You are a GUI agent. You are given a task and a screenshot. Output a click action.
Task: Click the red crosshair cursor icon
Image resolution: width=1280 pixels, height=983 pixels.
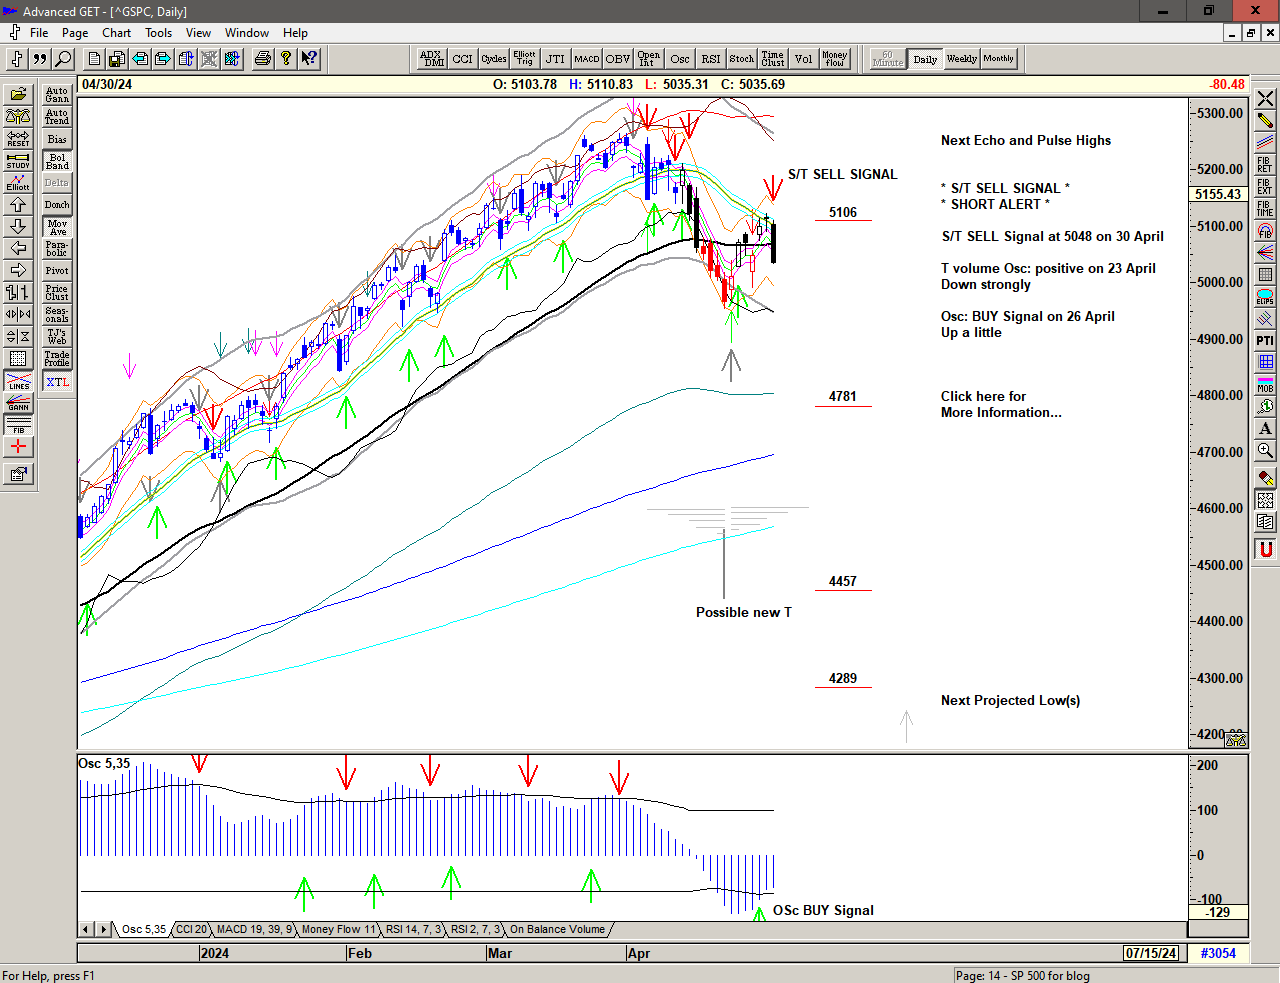click(18, 447)
